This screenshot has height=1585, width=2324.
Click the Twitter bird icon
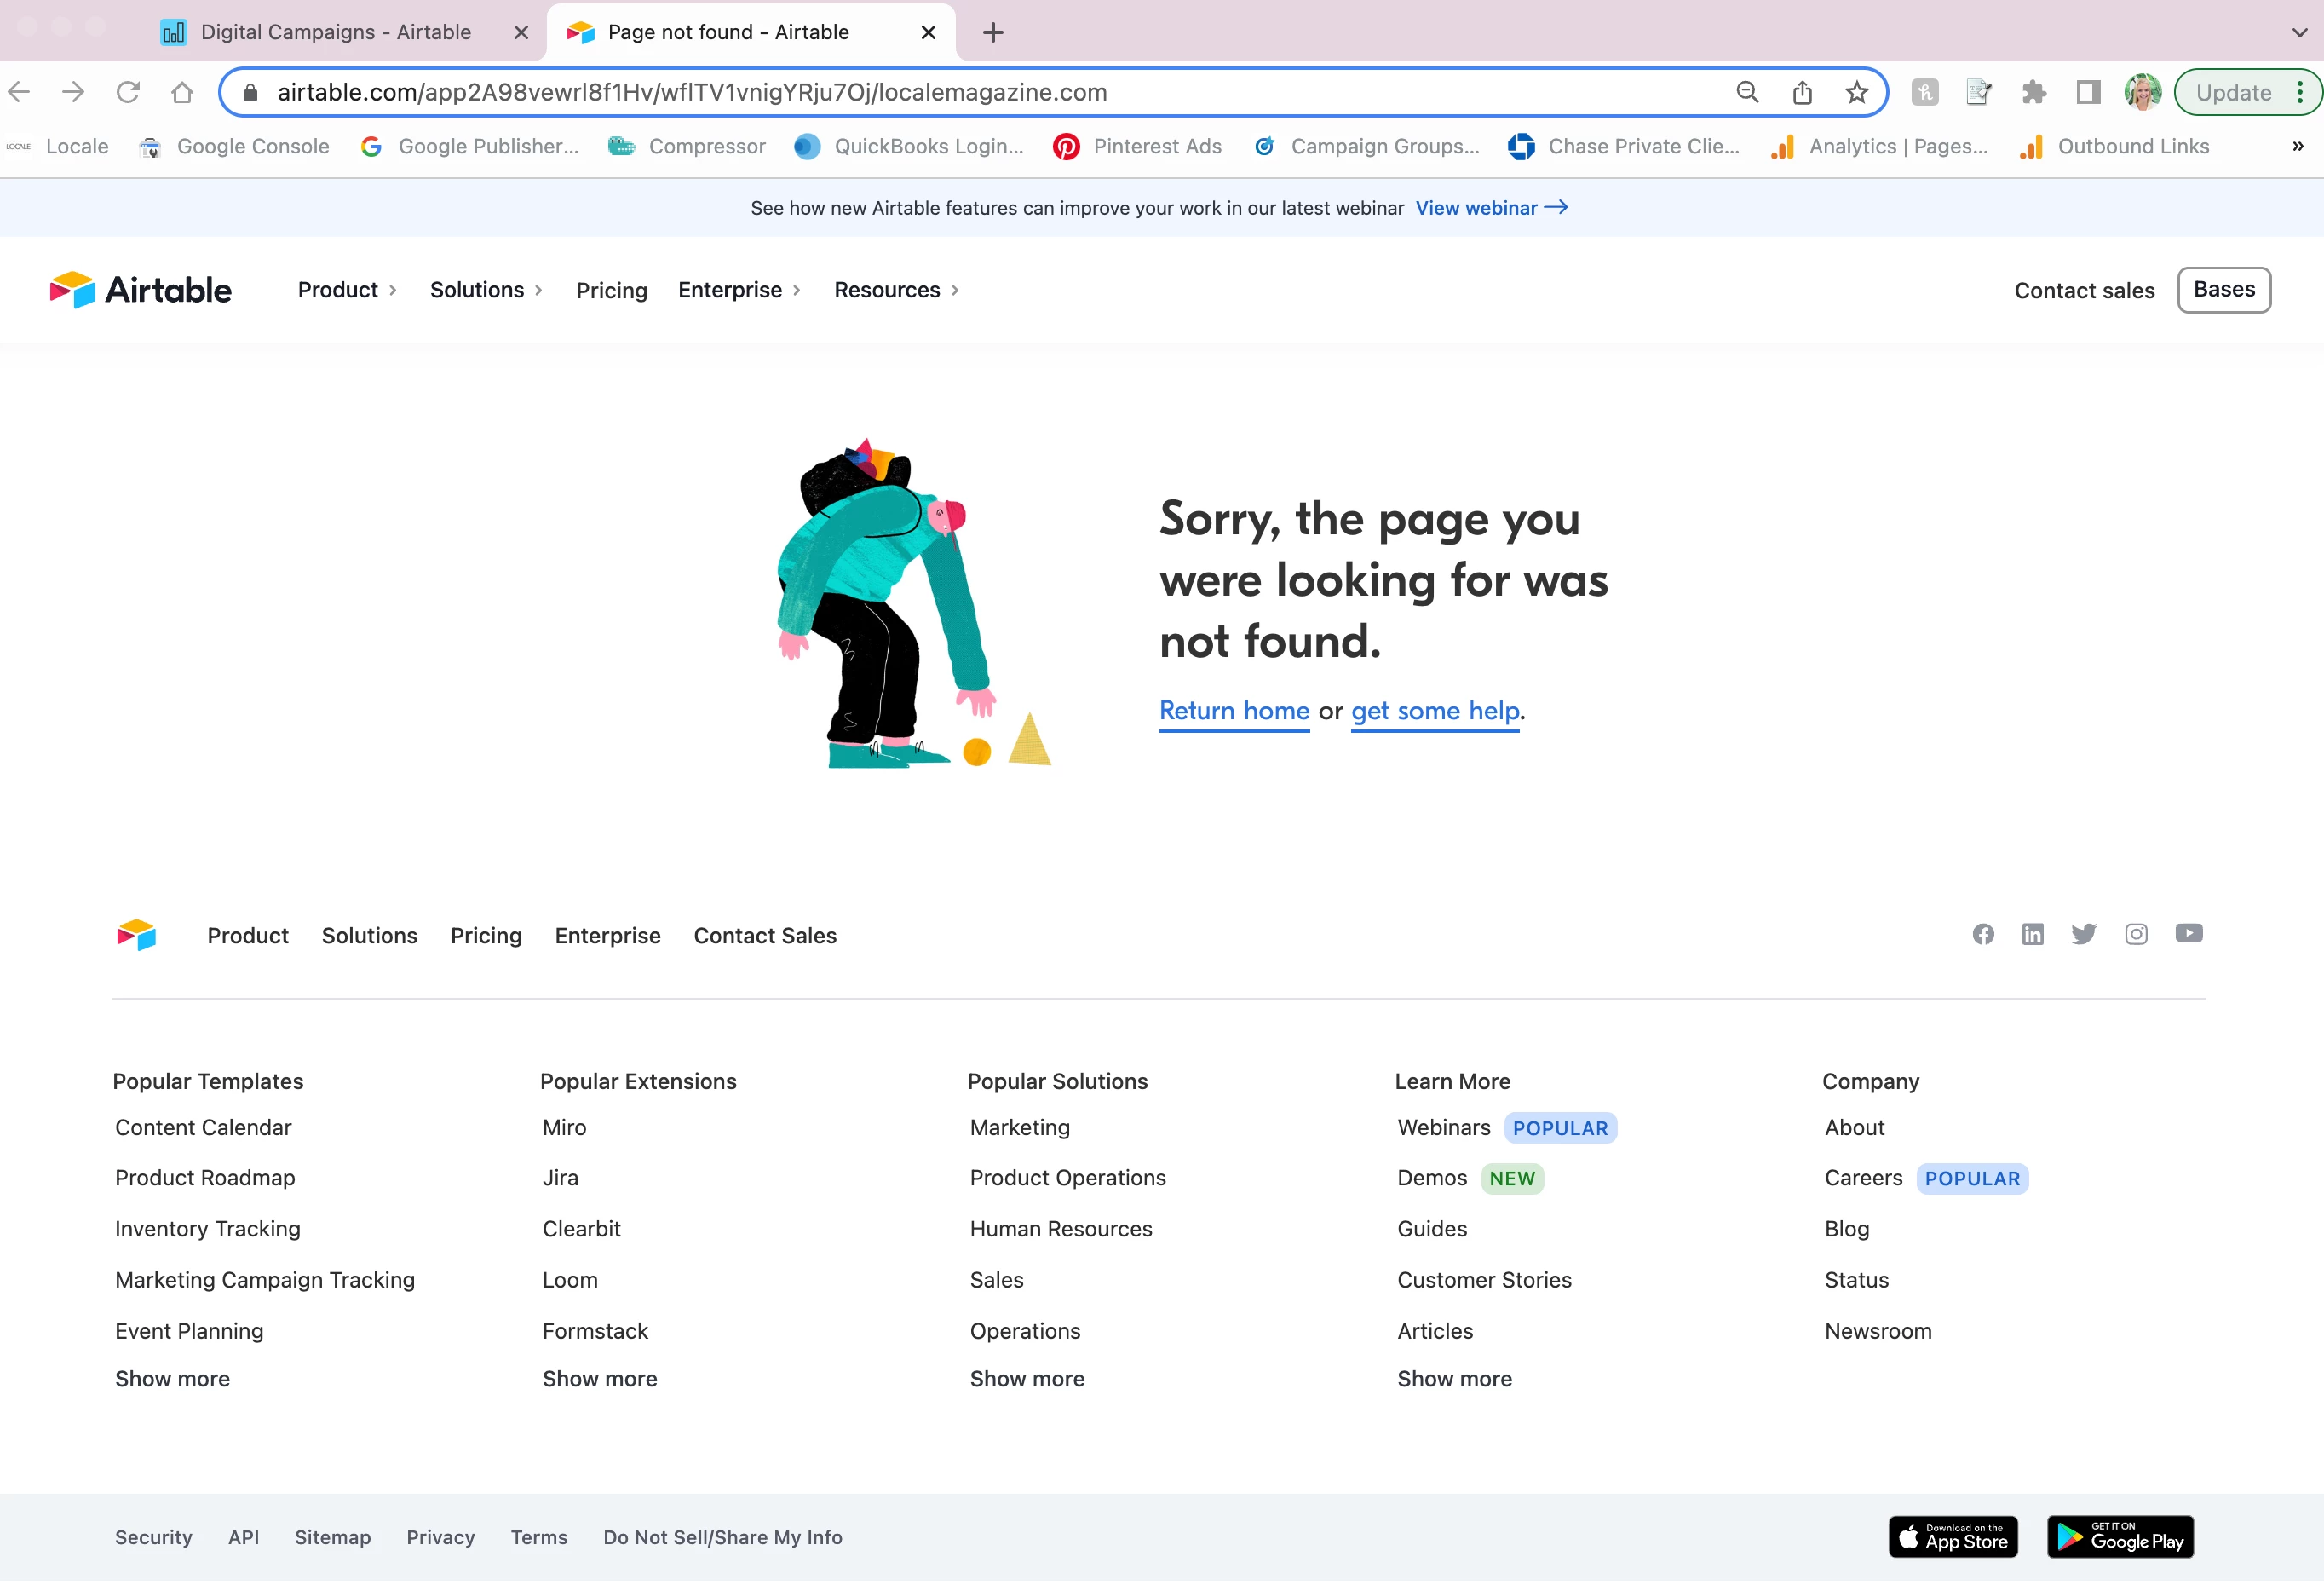point(2083,935)
